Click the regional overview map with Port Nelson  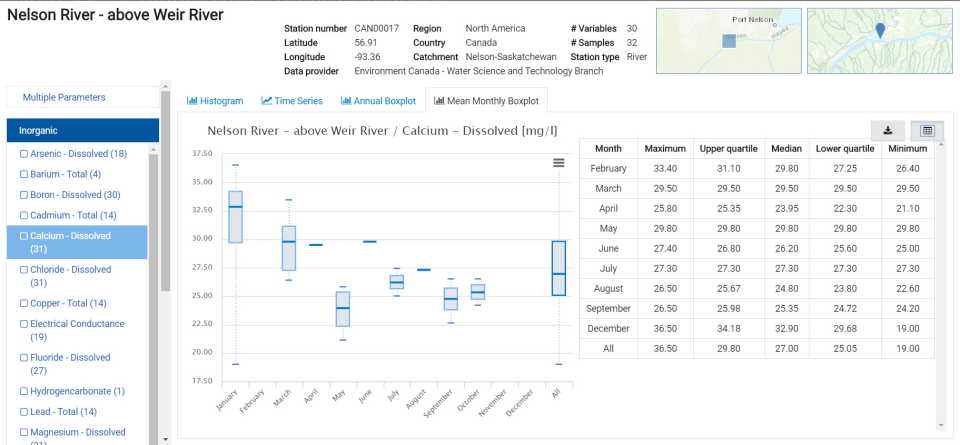(x=729, y=41)
